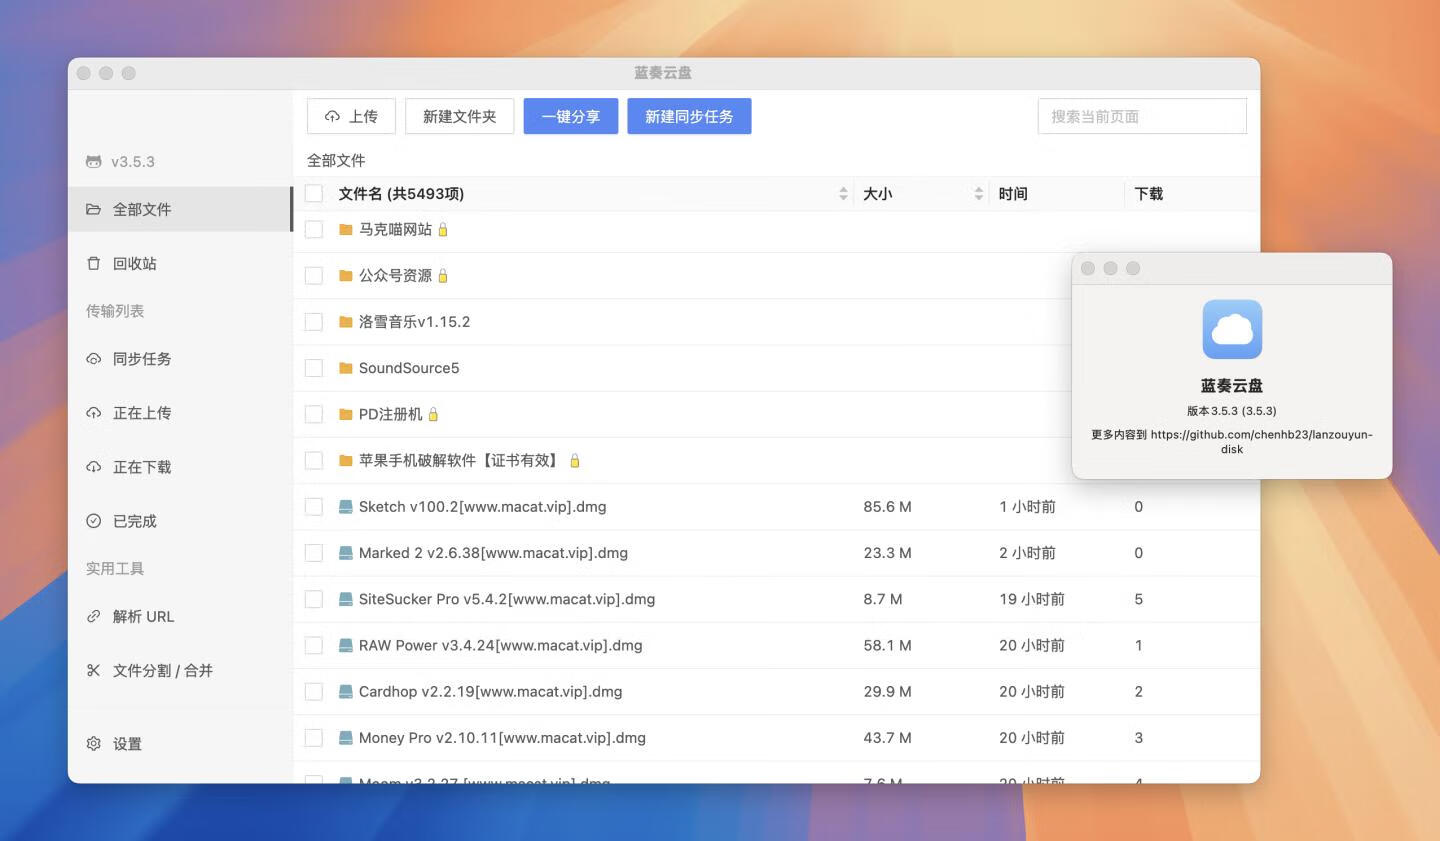The height and width of the screenshot is (841, 1440).
Task: Click the 新建文件夹 button
Action: click(x=460, y=116)
